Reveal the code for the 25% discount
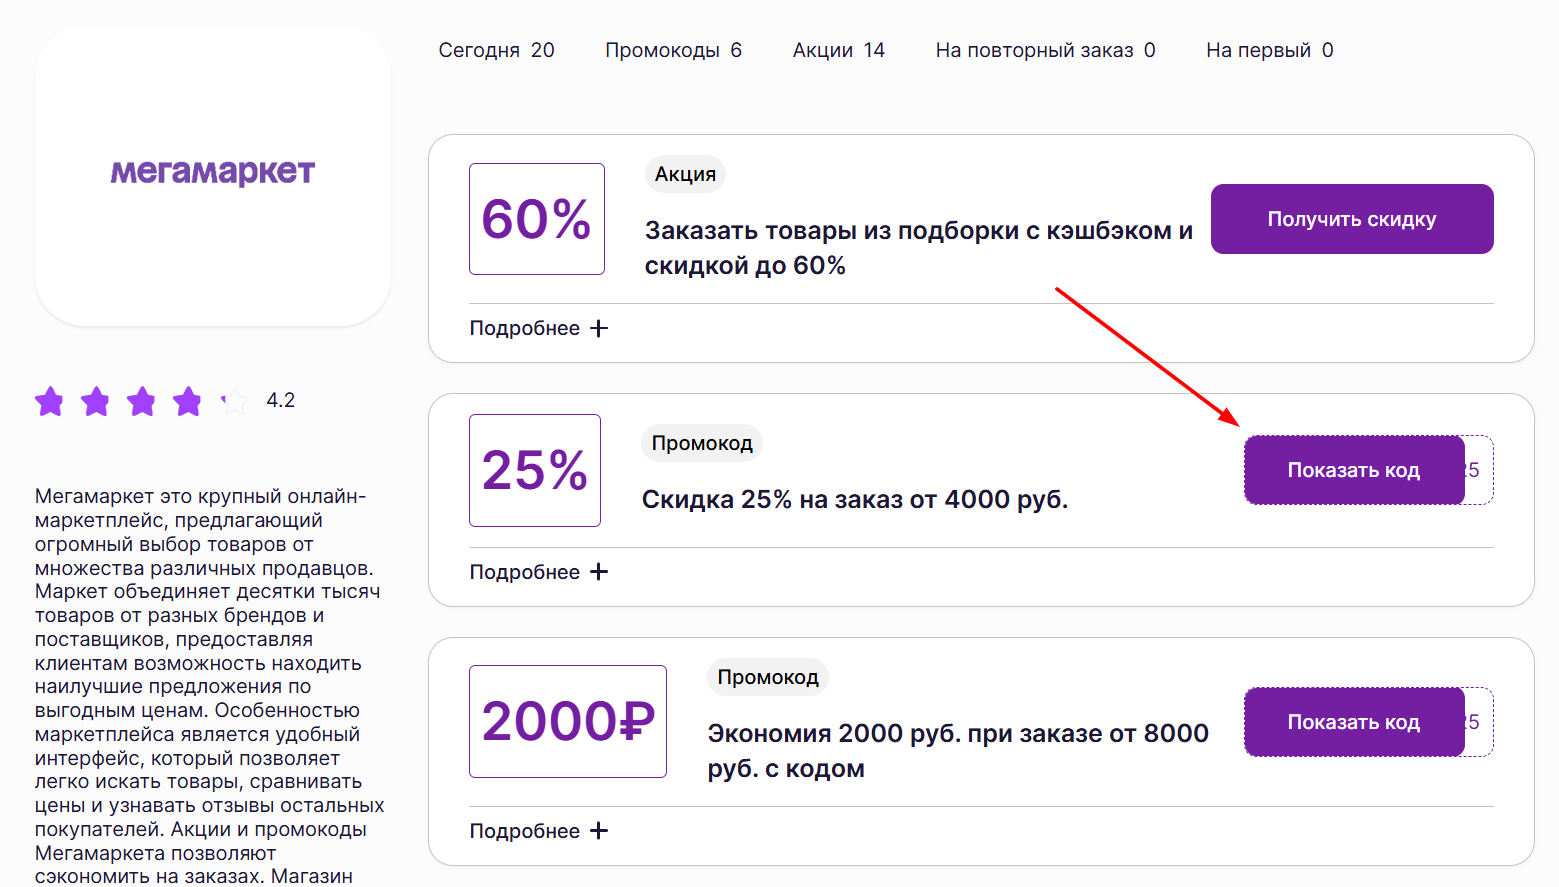 pyautogui.click(x=1354, y=470)
